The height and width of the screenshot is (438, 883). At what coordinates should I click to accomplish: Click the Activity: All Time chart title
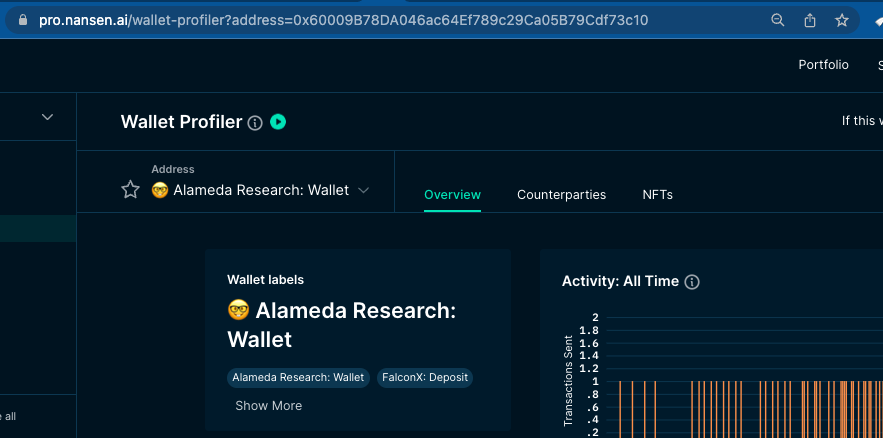point(620,281)
